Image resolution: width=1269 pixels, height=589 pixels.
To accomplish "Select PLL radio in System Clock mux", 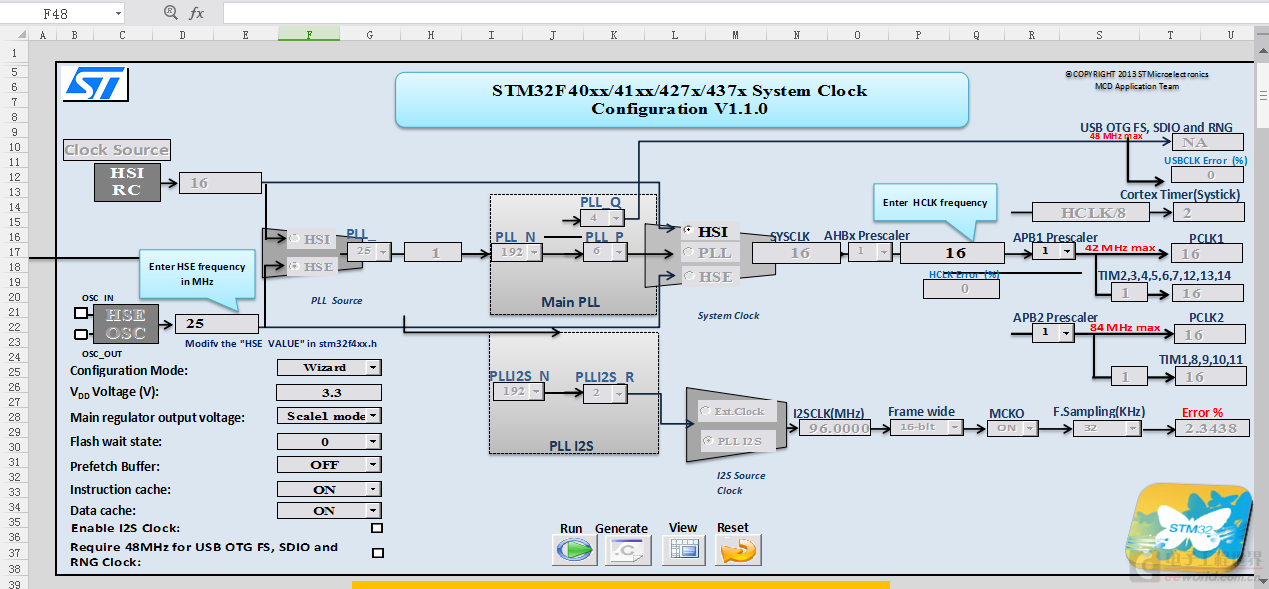I will pyautogui.click(x=687, y=253).
